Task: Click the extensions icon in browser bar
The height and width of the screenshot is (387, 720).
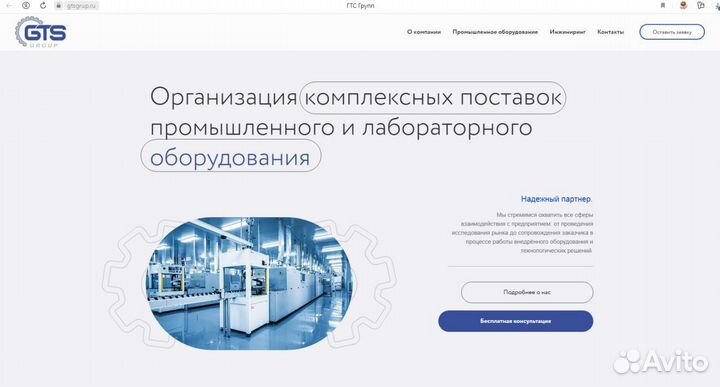Action: (x=701, y=6)
